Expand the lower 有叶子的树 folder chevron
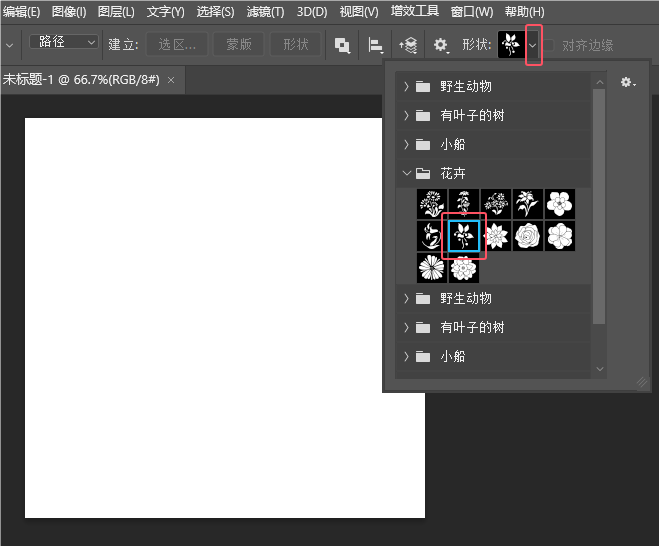The width and height of the screenshot is (659, 546). click(x=406, y=327)
